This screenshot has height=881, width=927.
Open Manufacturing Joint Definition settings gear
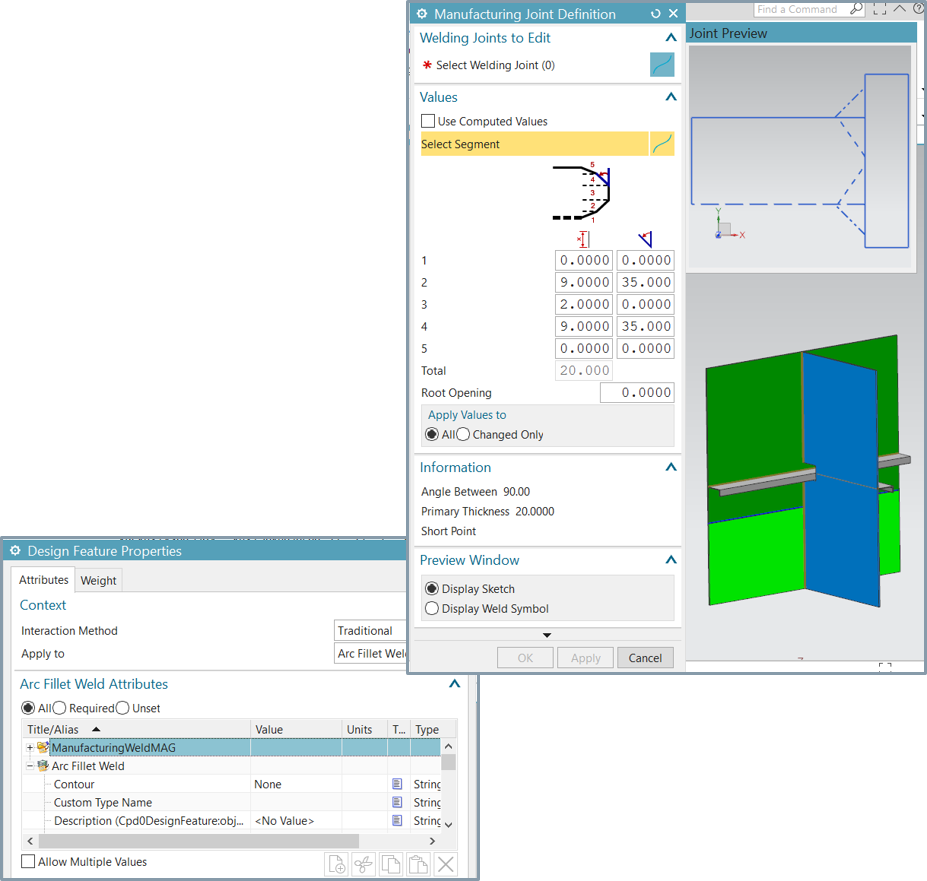pyautogui.click(x=422, y=14)
